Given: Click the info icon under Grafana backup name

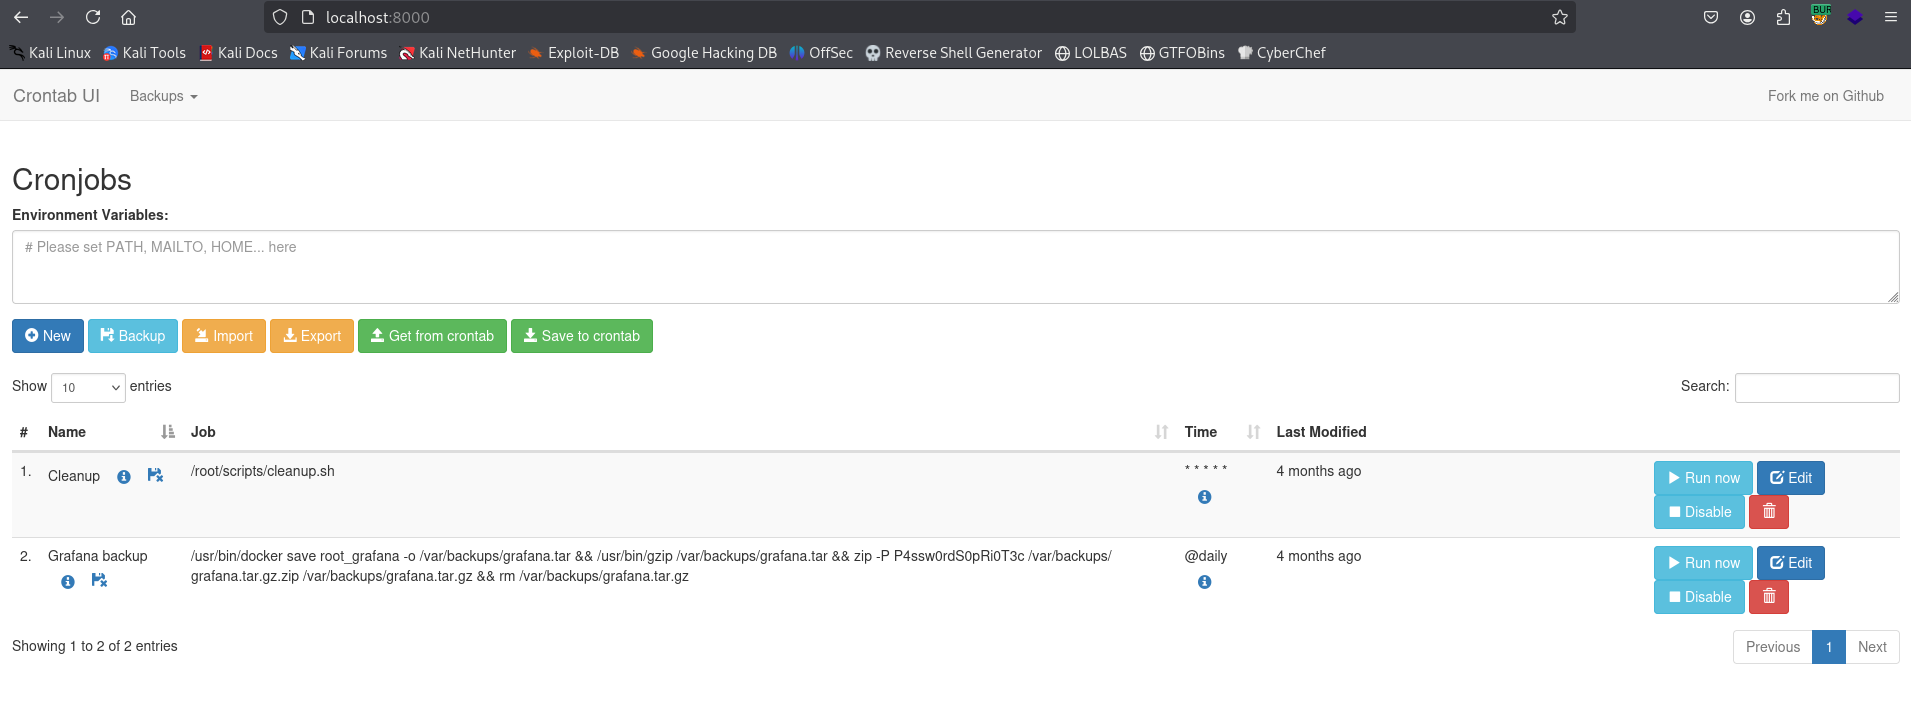Looking at the screenshot, I should [68, 581].
